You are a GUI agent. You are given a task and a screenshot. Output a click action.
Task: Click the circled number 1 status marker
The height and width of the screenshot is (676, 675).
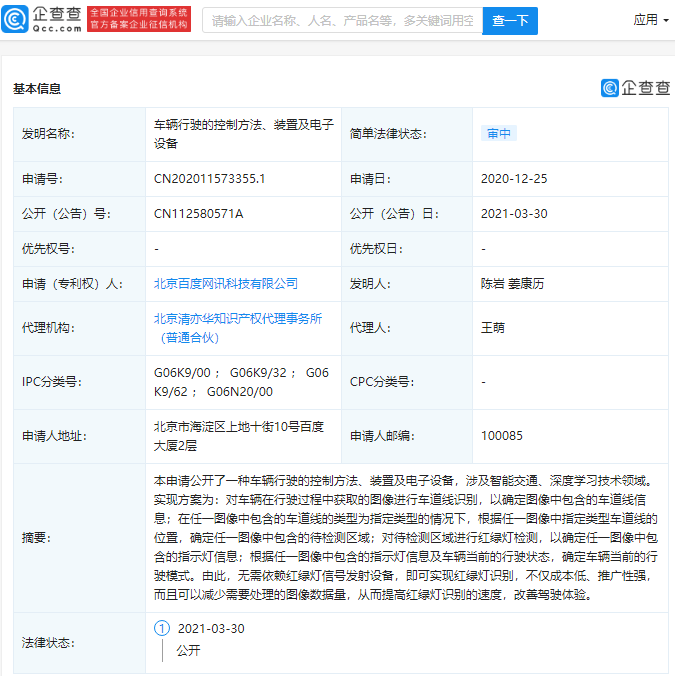point(162,628)
